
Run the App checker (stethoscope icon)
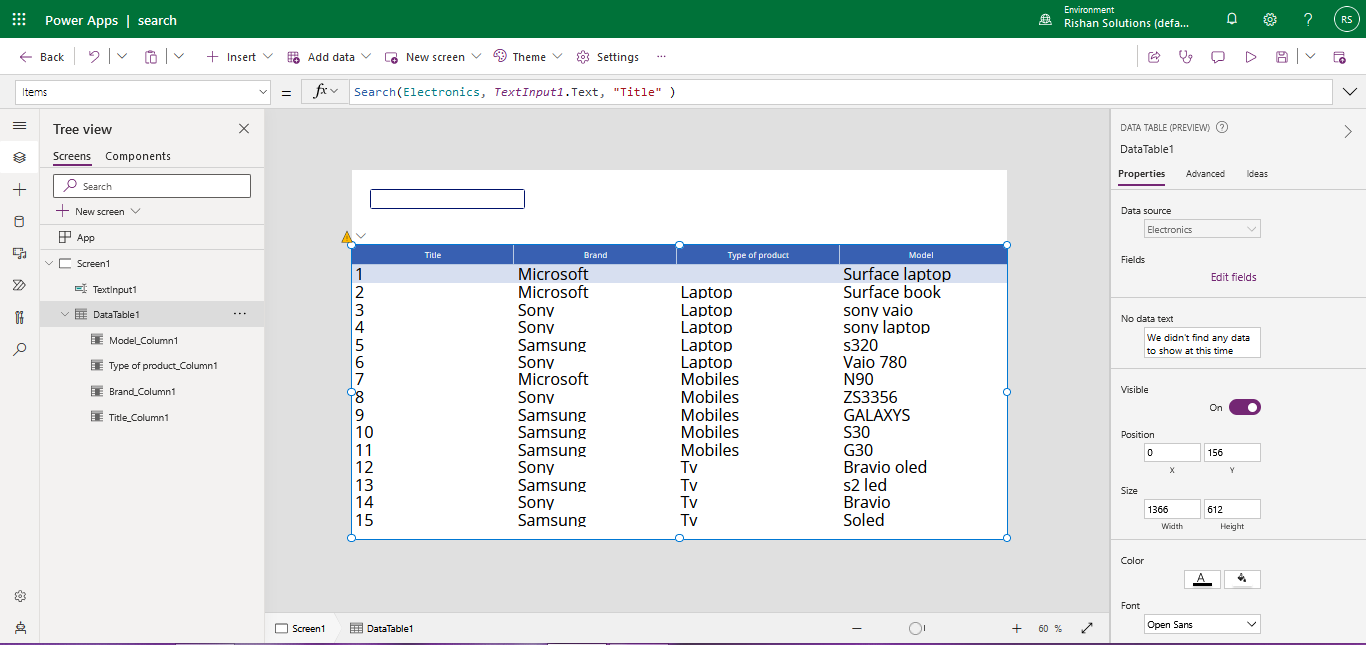(1185, 56)
